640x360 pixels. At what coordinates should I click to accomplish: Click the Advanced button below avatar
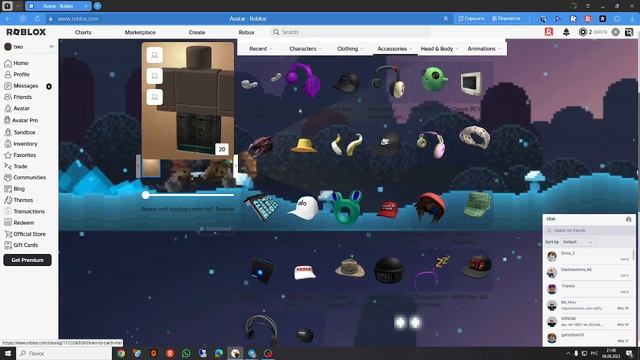(216, 229)
